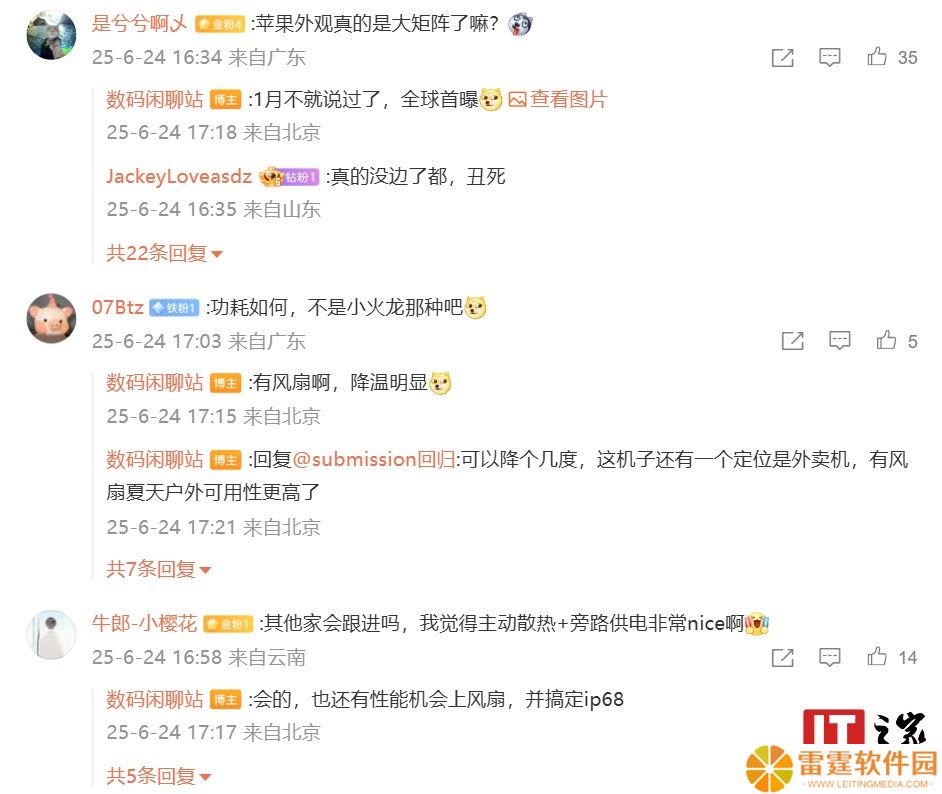Open reply box for 07Btz's comment

coord(839,341)
